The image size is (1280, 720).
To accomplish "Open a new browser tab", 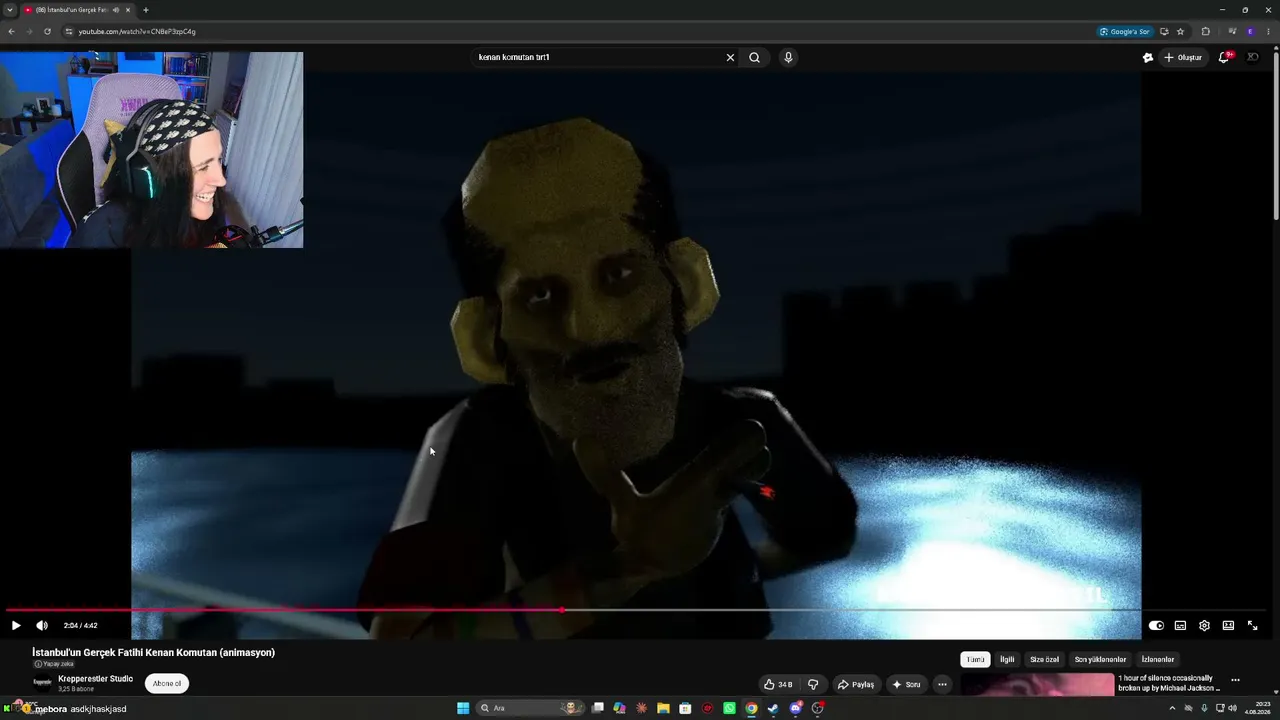I will [x=146, y=10].
